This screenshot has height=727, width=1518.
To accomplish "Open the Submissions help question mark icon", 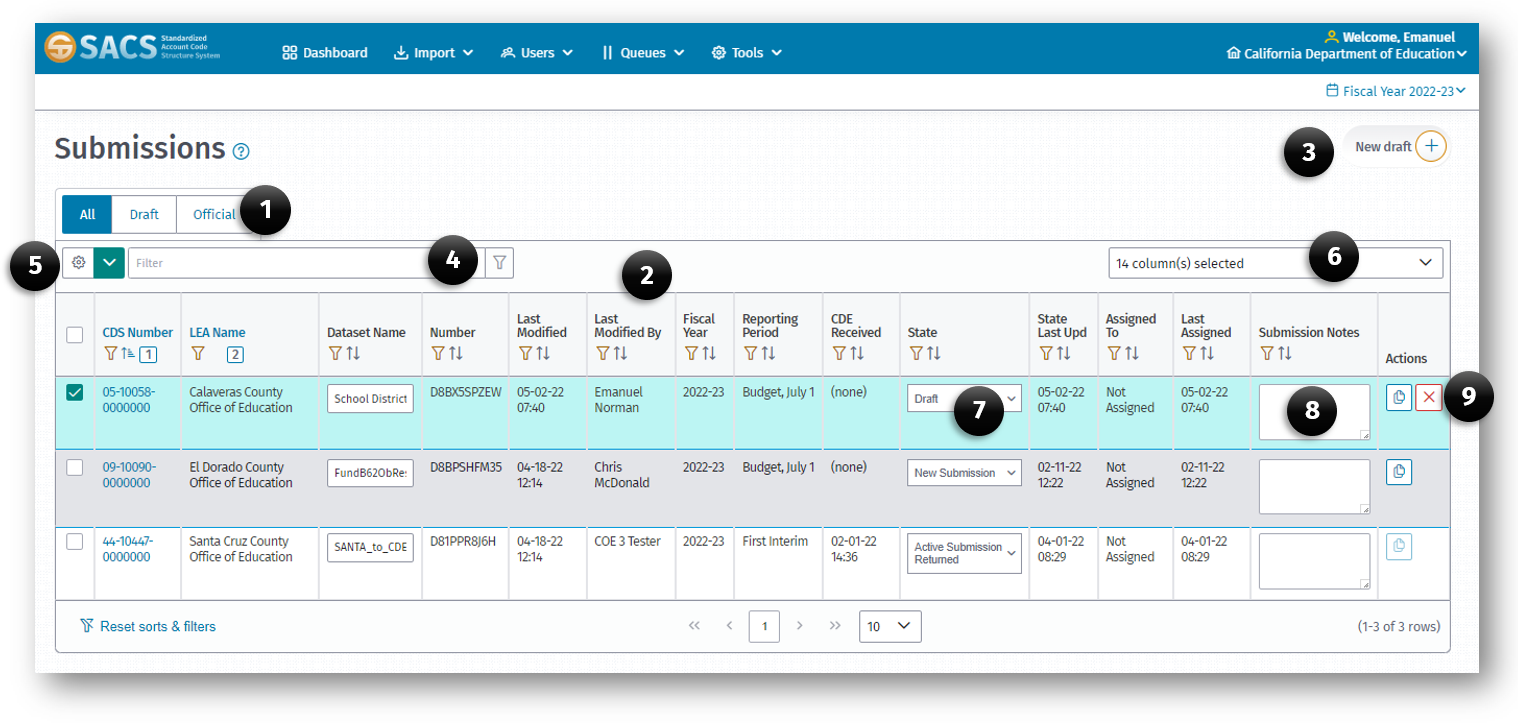I will (240, 150).
